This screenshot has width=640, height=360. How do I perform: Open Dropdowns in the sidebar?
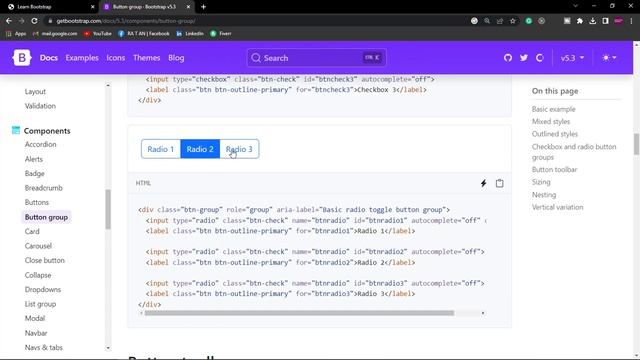42,289
